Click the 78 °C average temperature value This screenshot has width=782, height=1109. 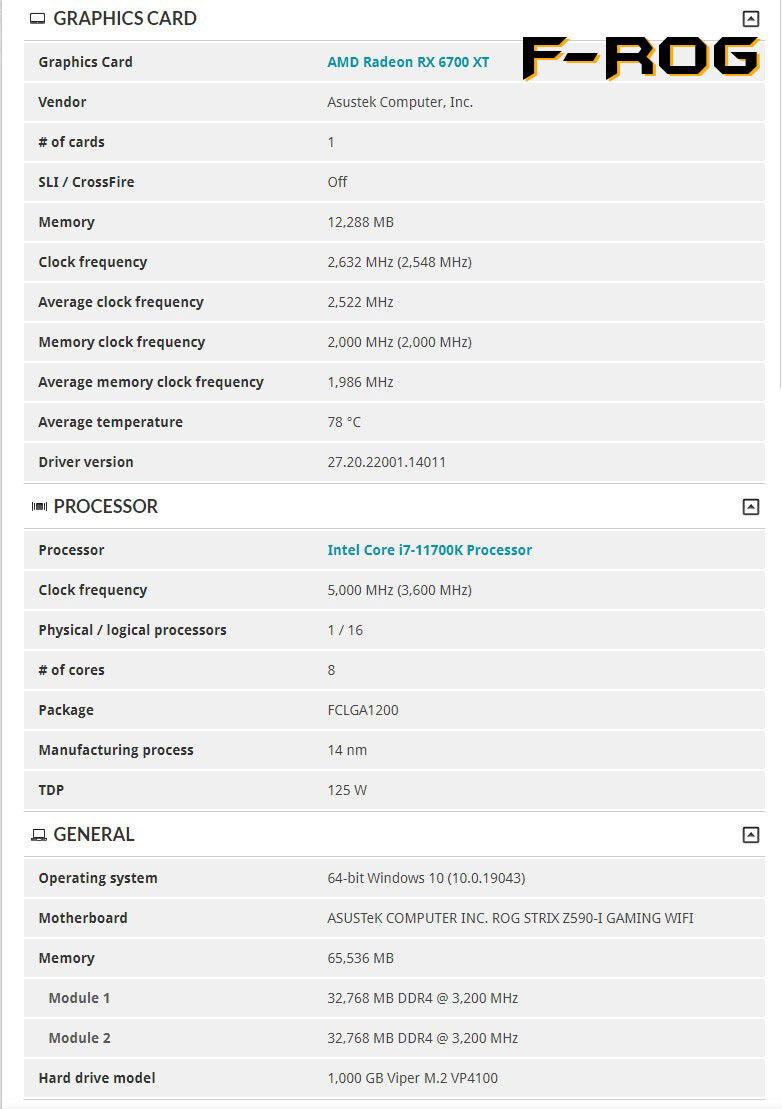click(x=344, y=422)
